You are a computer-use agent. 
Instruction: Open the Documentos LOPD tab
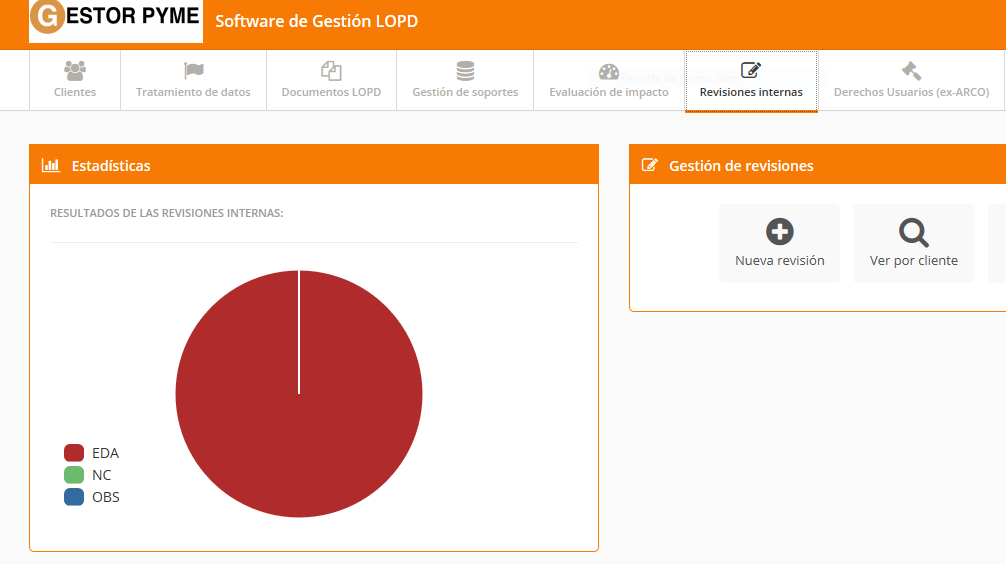tap(331, 80)
